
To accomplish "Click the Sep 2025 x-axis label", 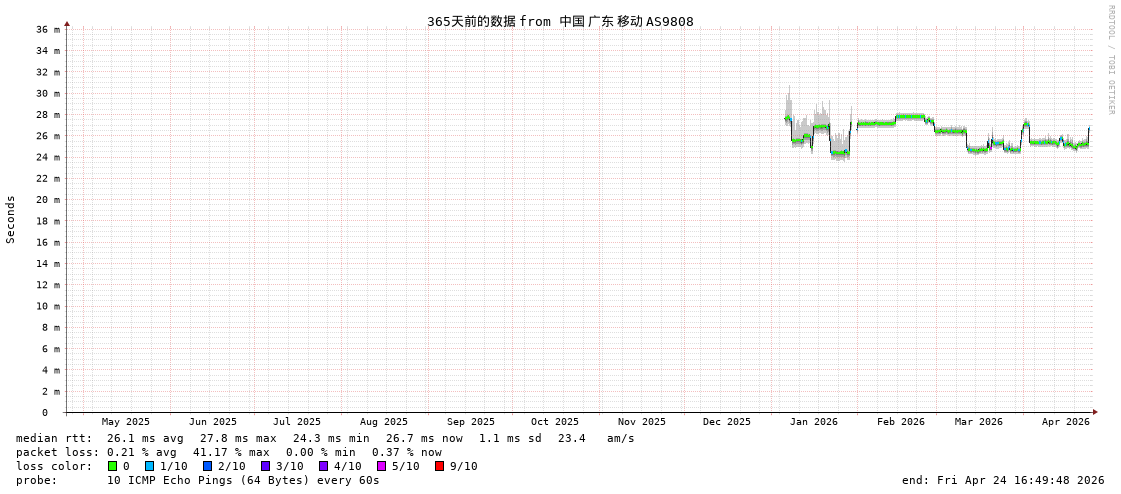I will 470,422.
